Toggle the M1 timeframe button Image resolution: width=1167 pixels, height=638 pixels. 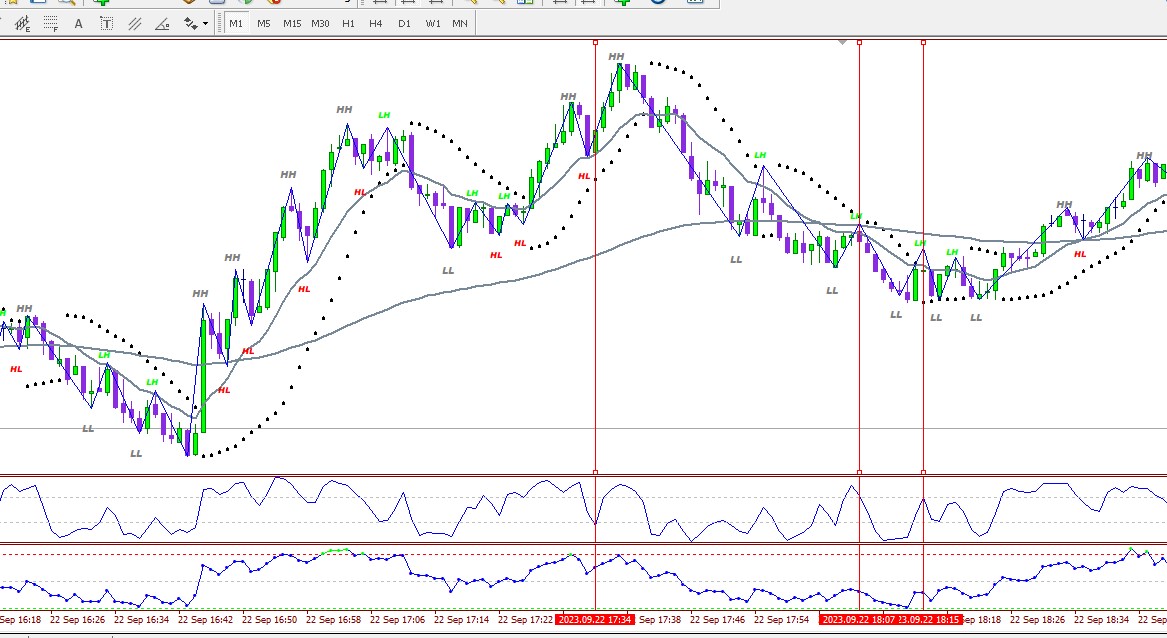point(236,24)
